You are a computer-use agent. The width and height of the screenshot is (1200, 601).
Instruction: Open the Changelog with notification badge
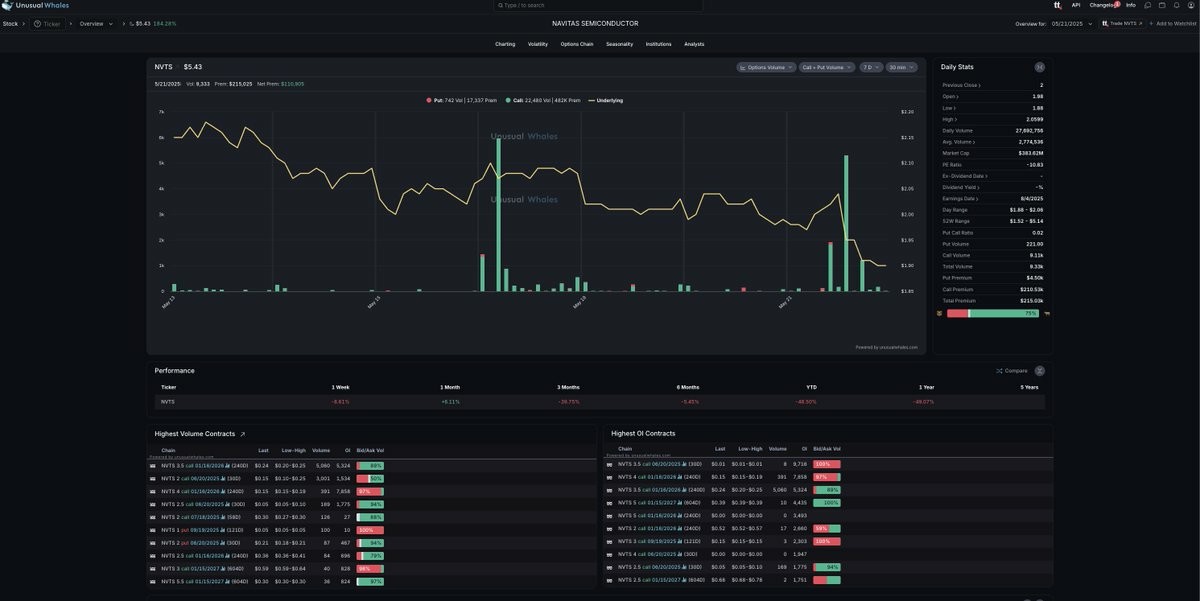click(1104, 5)
